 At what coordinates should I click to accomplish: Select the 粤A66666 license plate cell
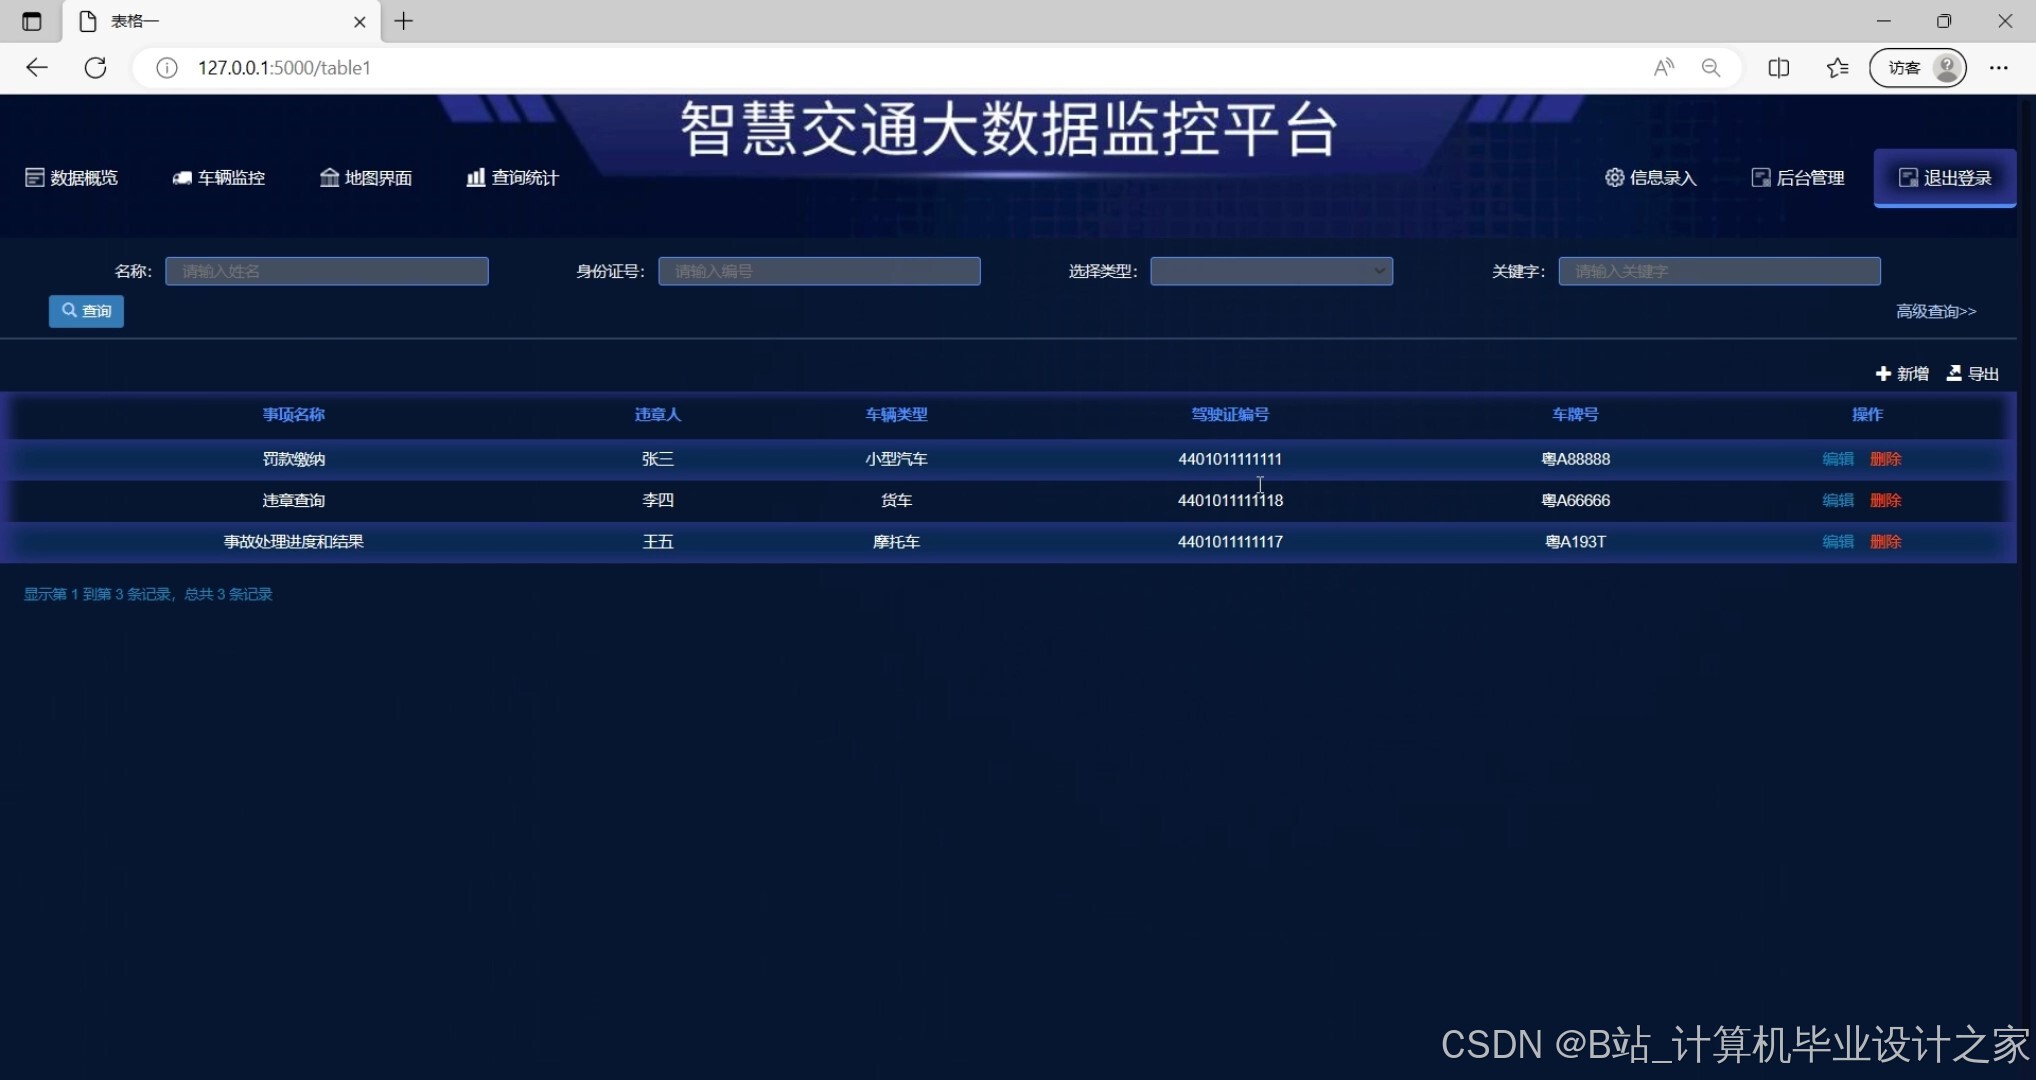[x=1575, y=500]
